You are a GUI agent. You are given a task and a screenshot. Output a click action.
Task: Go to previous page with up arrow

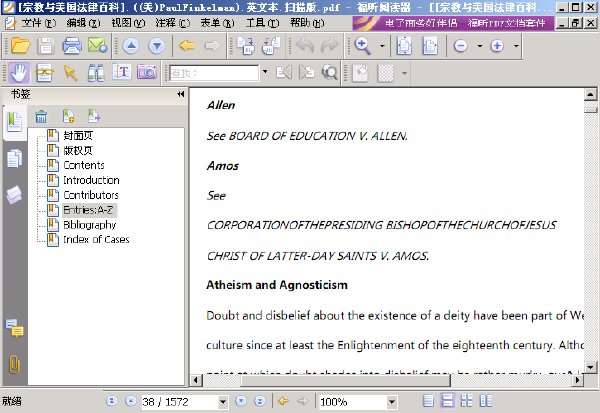click(131, 46)
